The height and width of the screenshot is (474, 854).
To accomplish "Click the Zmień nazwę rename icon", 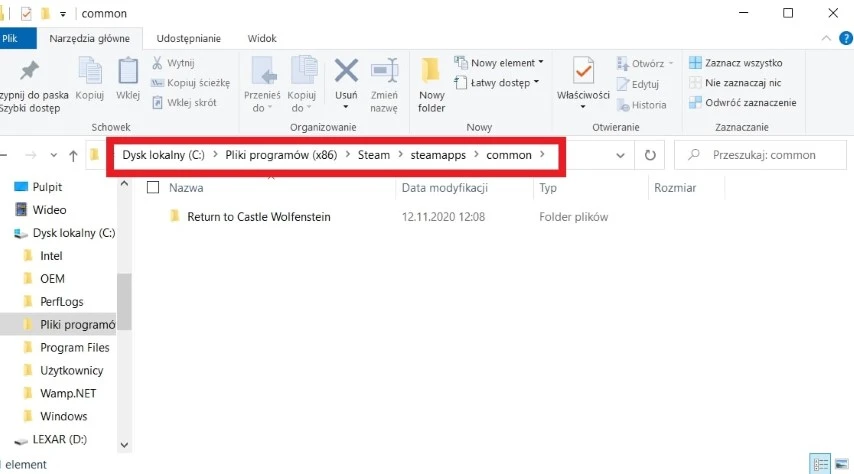I will (384, 80).
